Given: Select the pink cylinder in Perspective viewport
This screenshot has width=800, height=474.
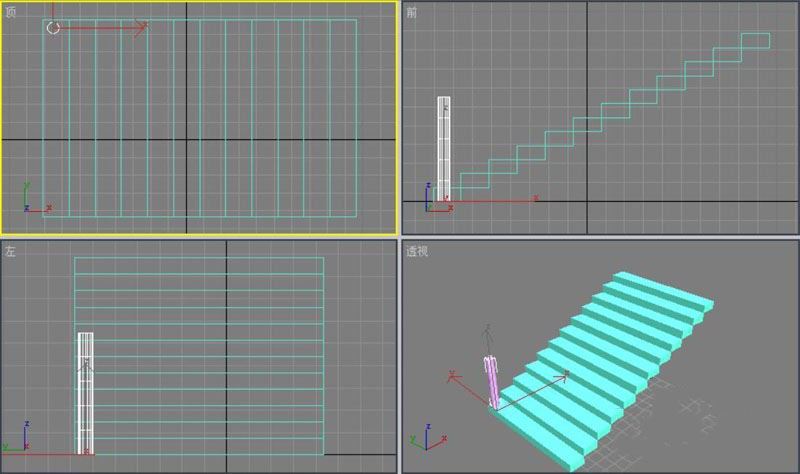Looking at the screenshot, I should (x=491, y=382).
